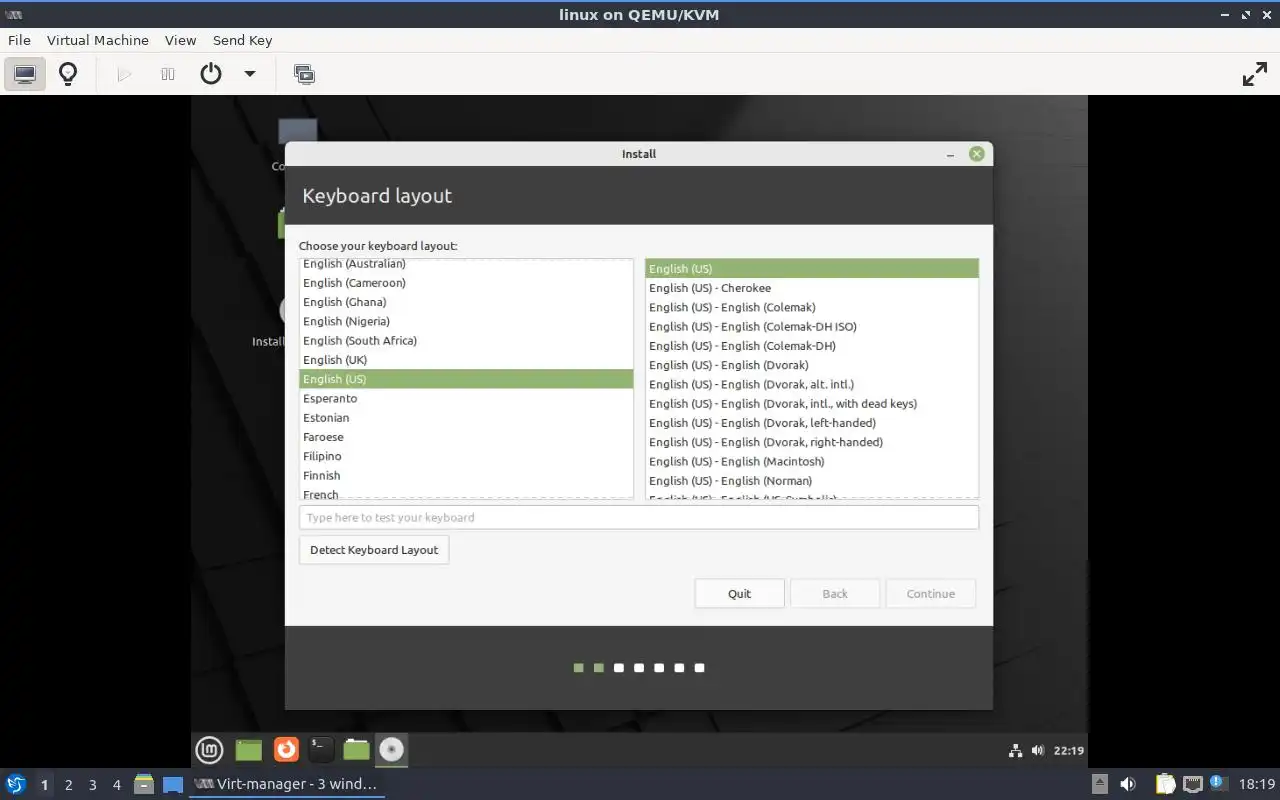Close the Install window
The height and width of the screenshot is (800, 1280).
[x=977, y=154]
